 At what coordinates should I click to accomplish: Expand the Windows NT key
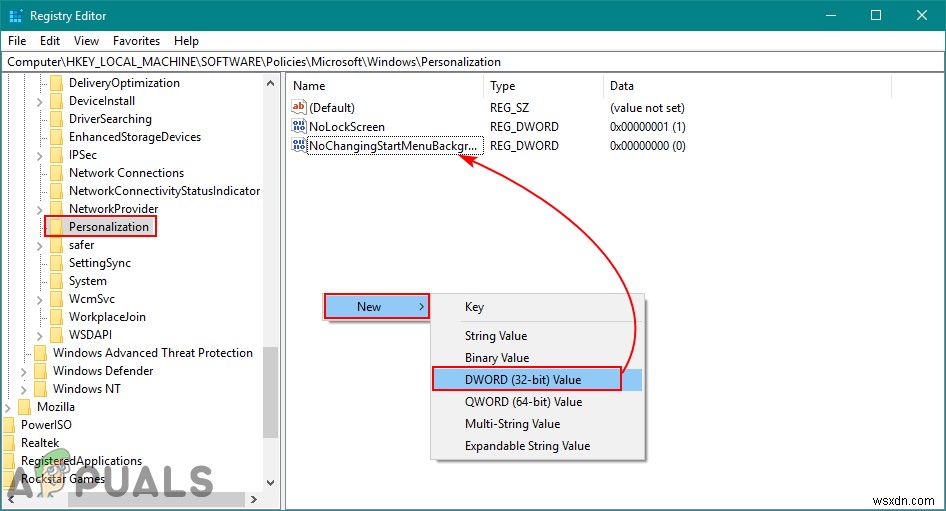[24, 389]
